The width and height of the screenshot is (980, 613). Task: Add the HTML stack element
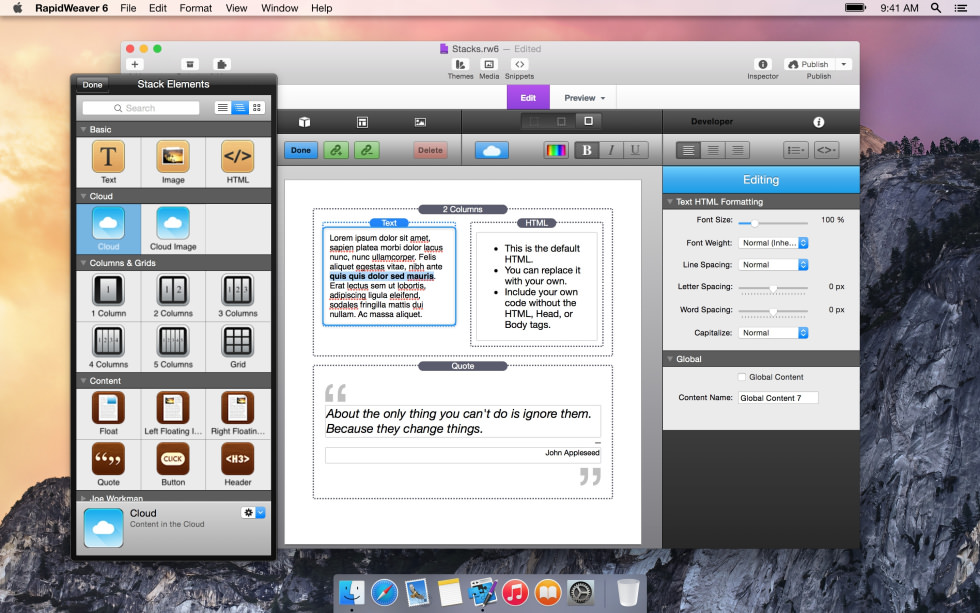(x=238, y=162)
